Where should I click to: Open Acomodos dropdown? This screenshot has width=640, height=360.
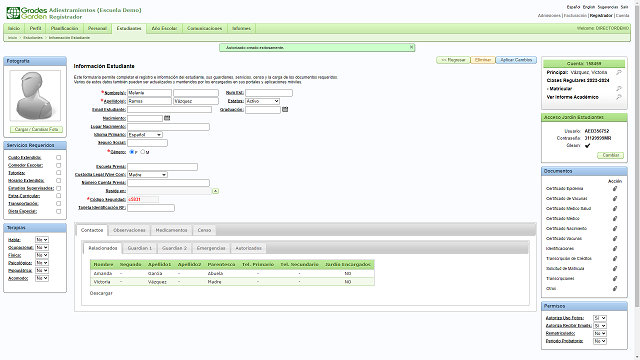(x=42, y=278)
